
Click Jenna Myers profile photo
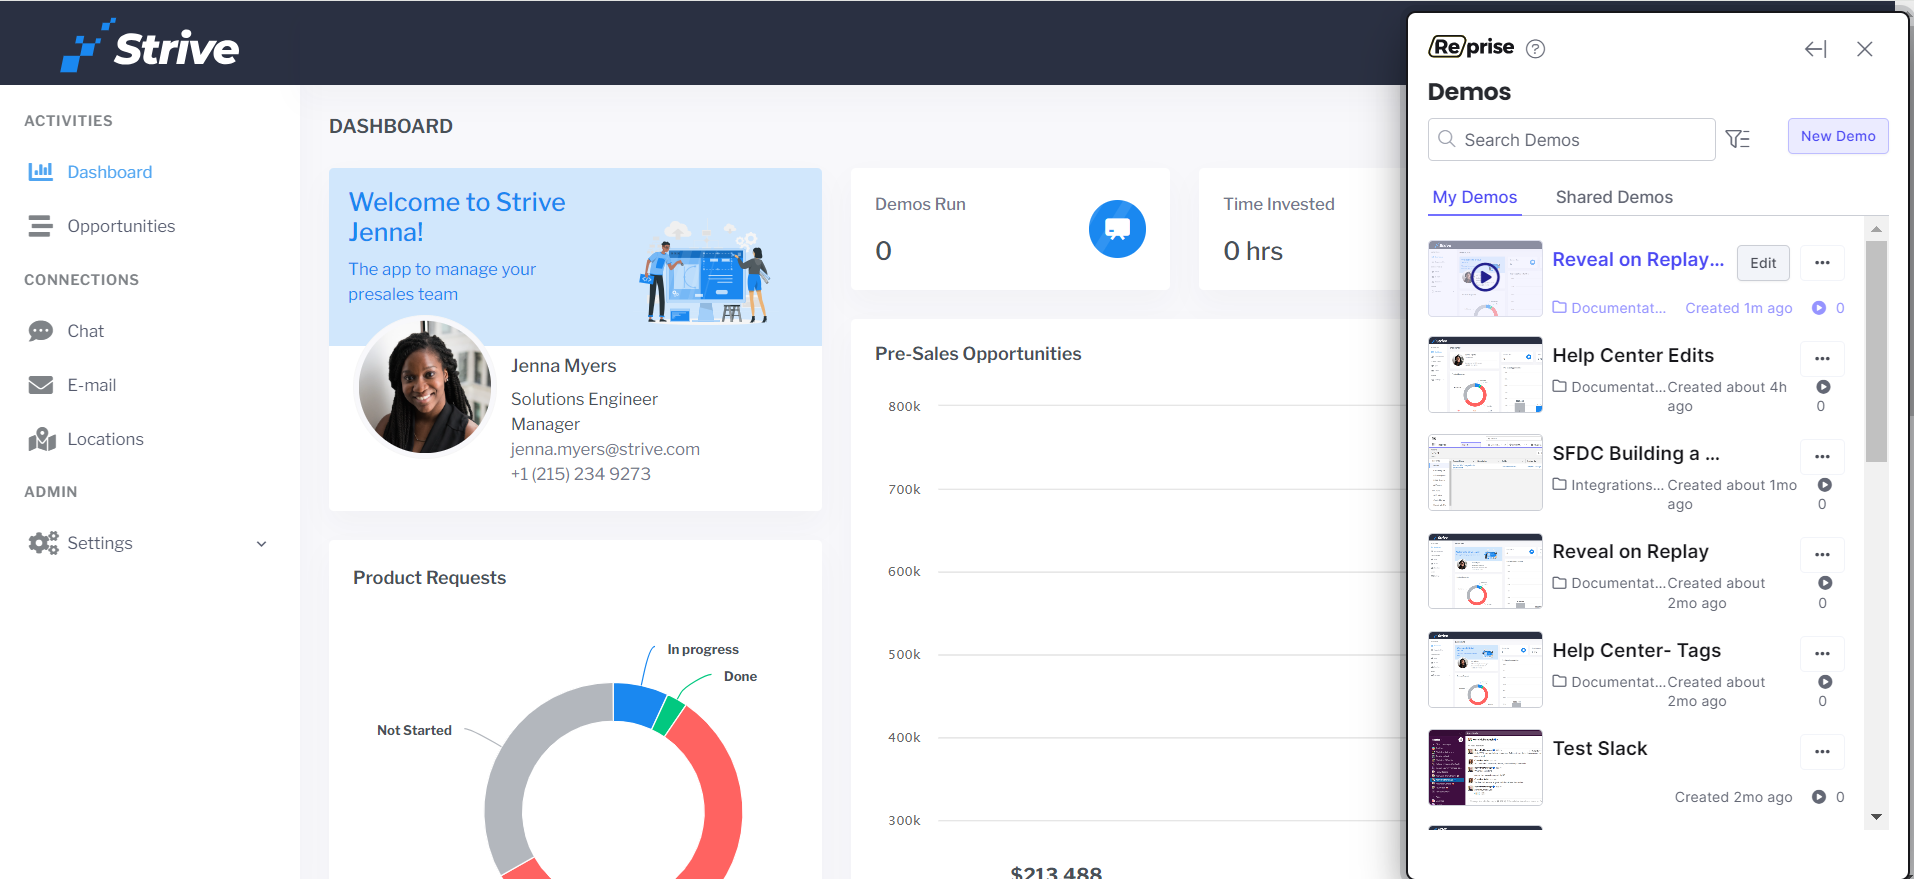(426, 386)
